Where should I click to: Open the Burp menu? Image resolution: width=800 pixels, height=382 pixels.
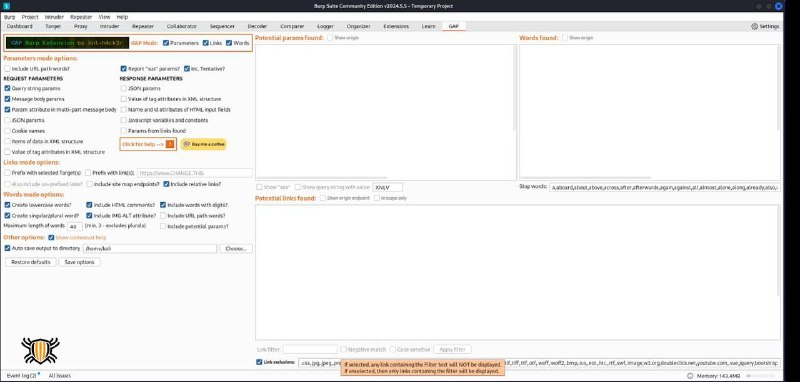(x=10, y=17)
